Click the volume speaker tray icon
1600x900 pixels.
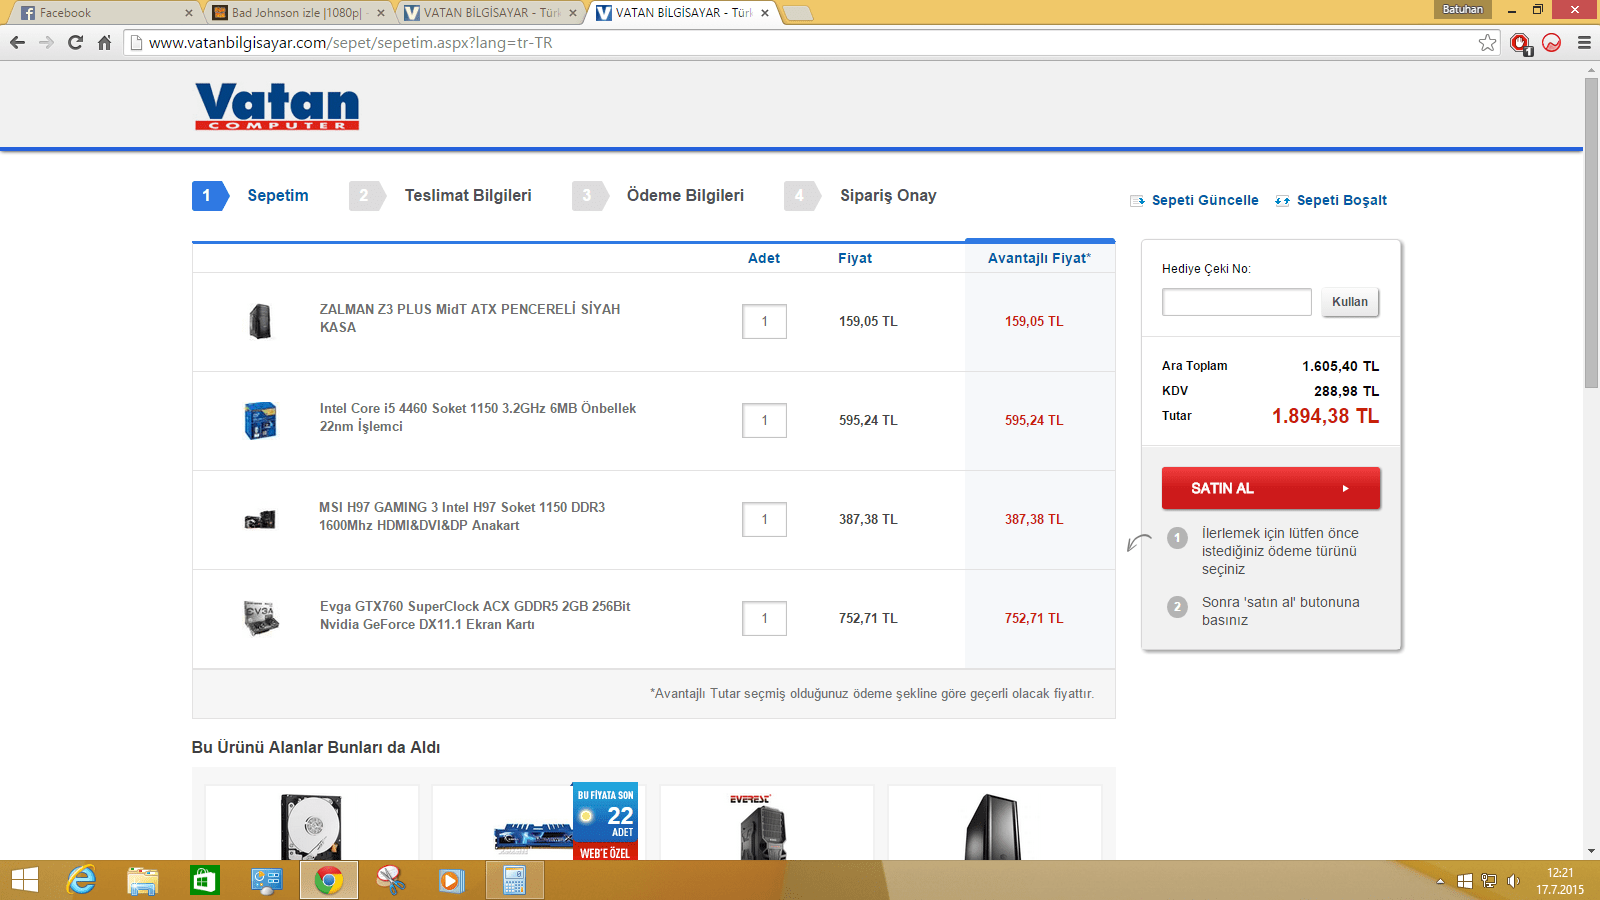pyautogui.click(x=1513, y=881)
